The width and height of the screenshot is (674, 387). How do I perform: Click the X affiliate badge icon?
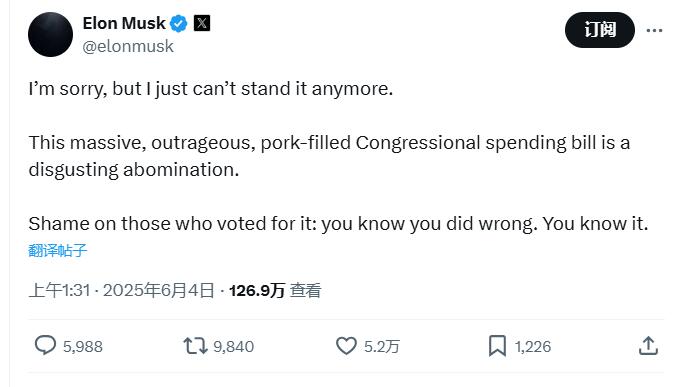coord(202,23)
